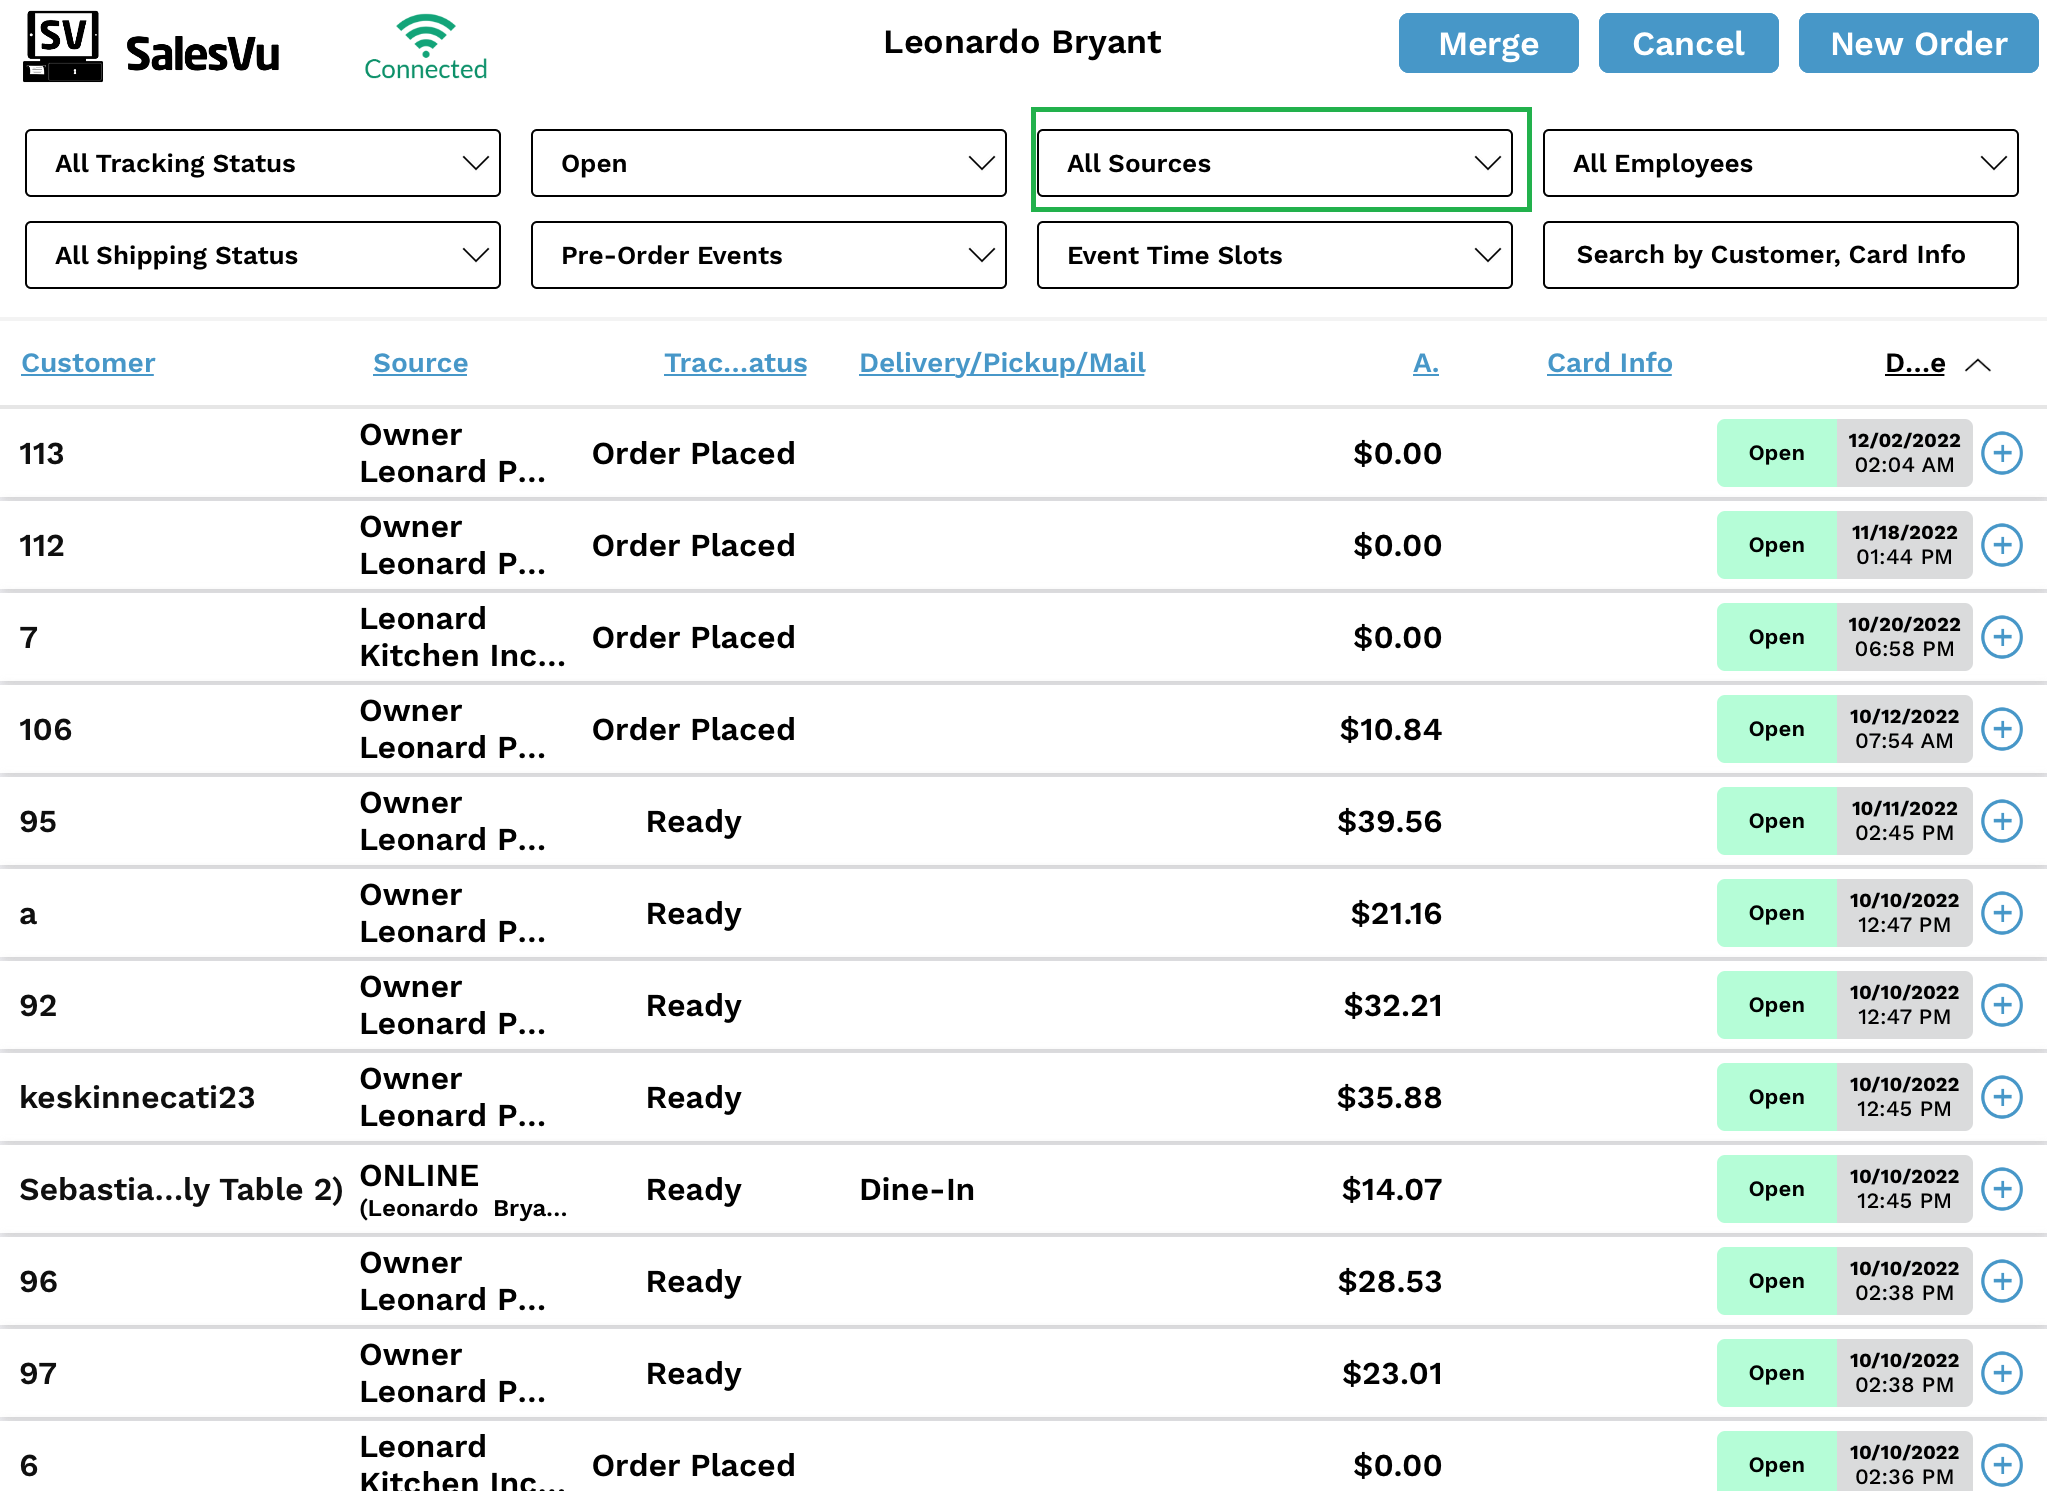The image size is (2047, 1499).
Task: Click plus icon on order 97
Action: 2002,1373
